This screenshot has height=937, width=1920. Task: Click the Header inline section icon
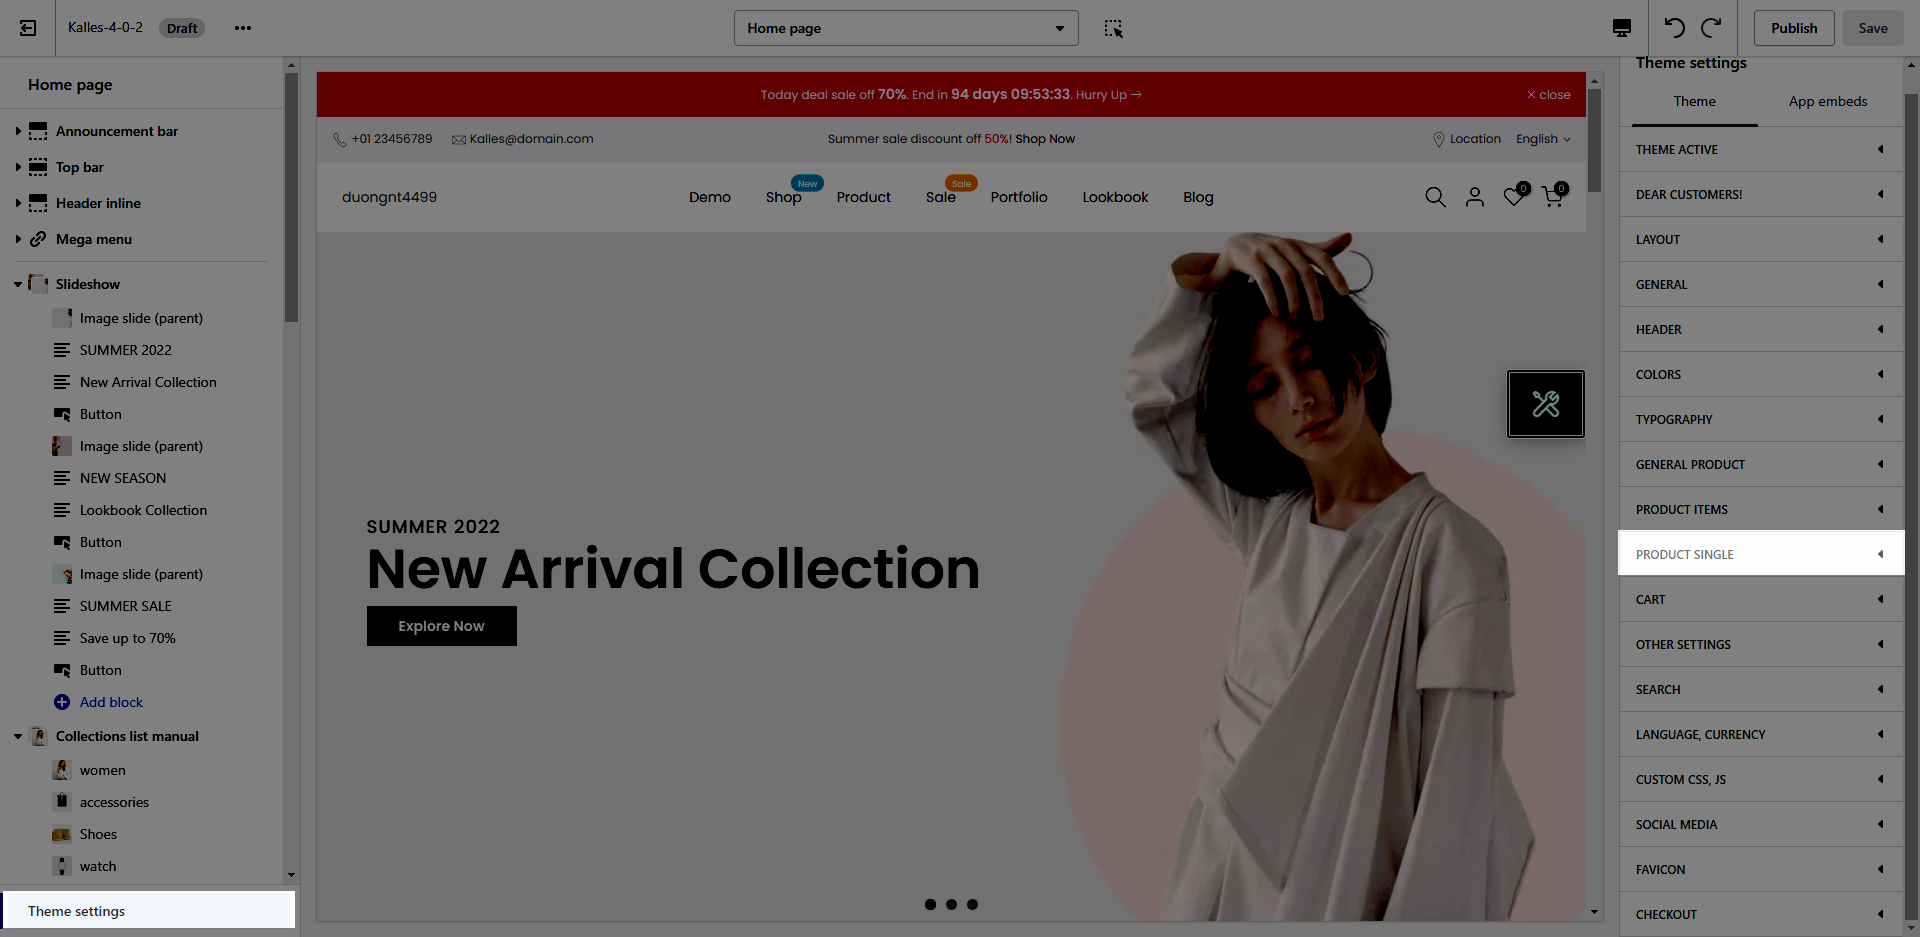point(38,203)
